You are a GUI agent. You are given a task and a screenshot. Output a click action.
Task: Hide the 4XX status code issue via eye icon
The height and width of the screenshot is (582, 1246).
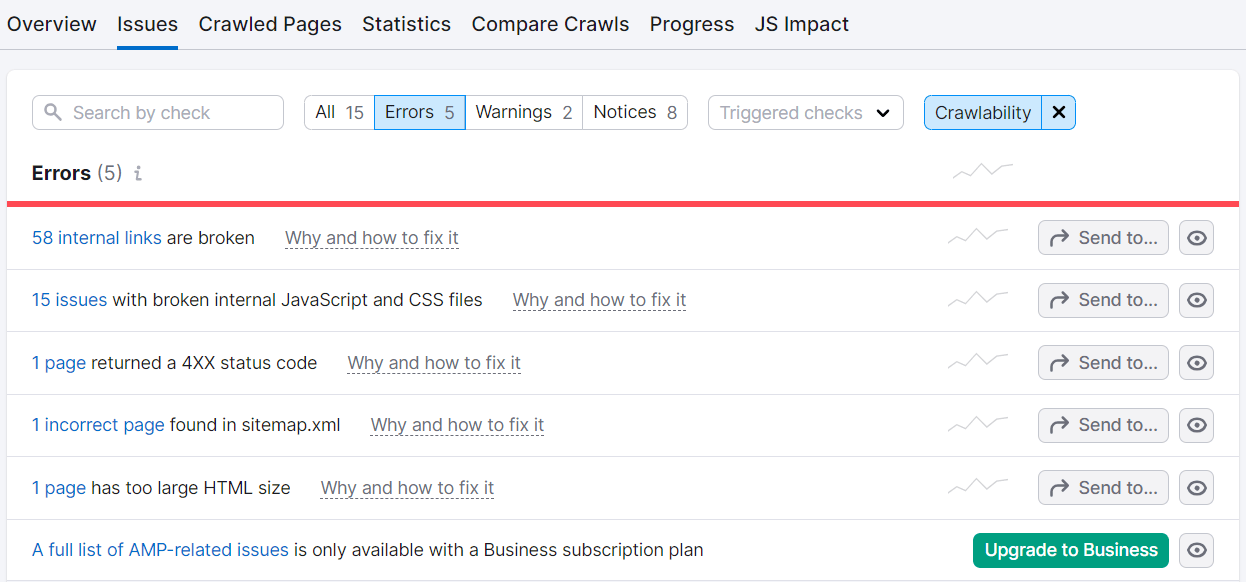[1197, 363]
